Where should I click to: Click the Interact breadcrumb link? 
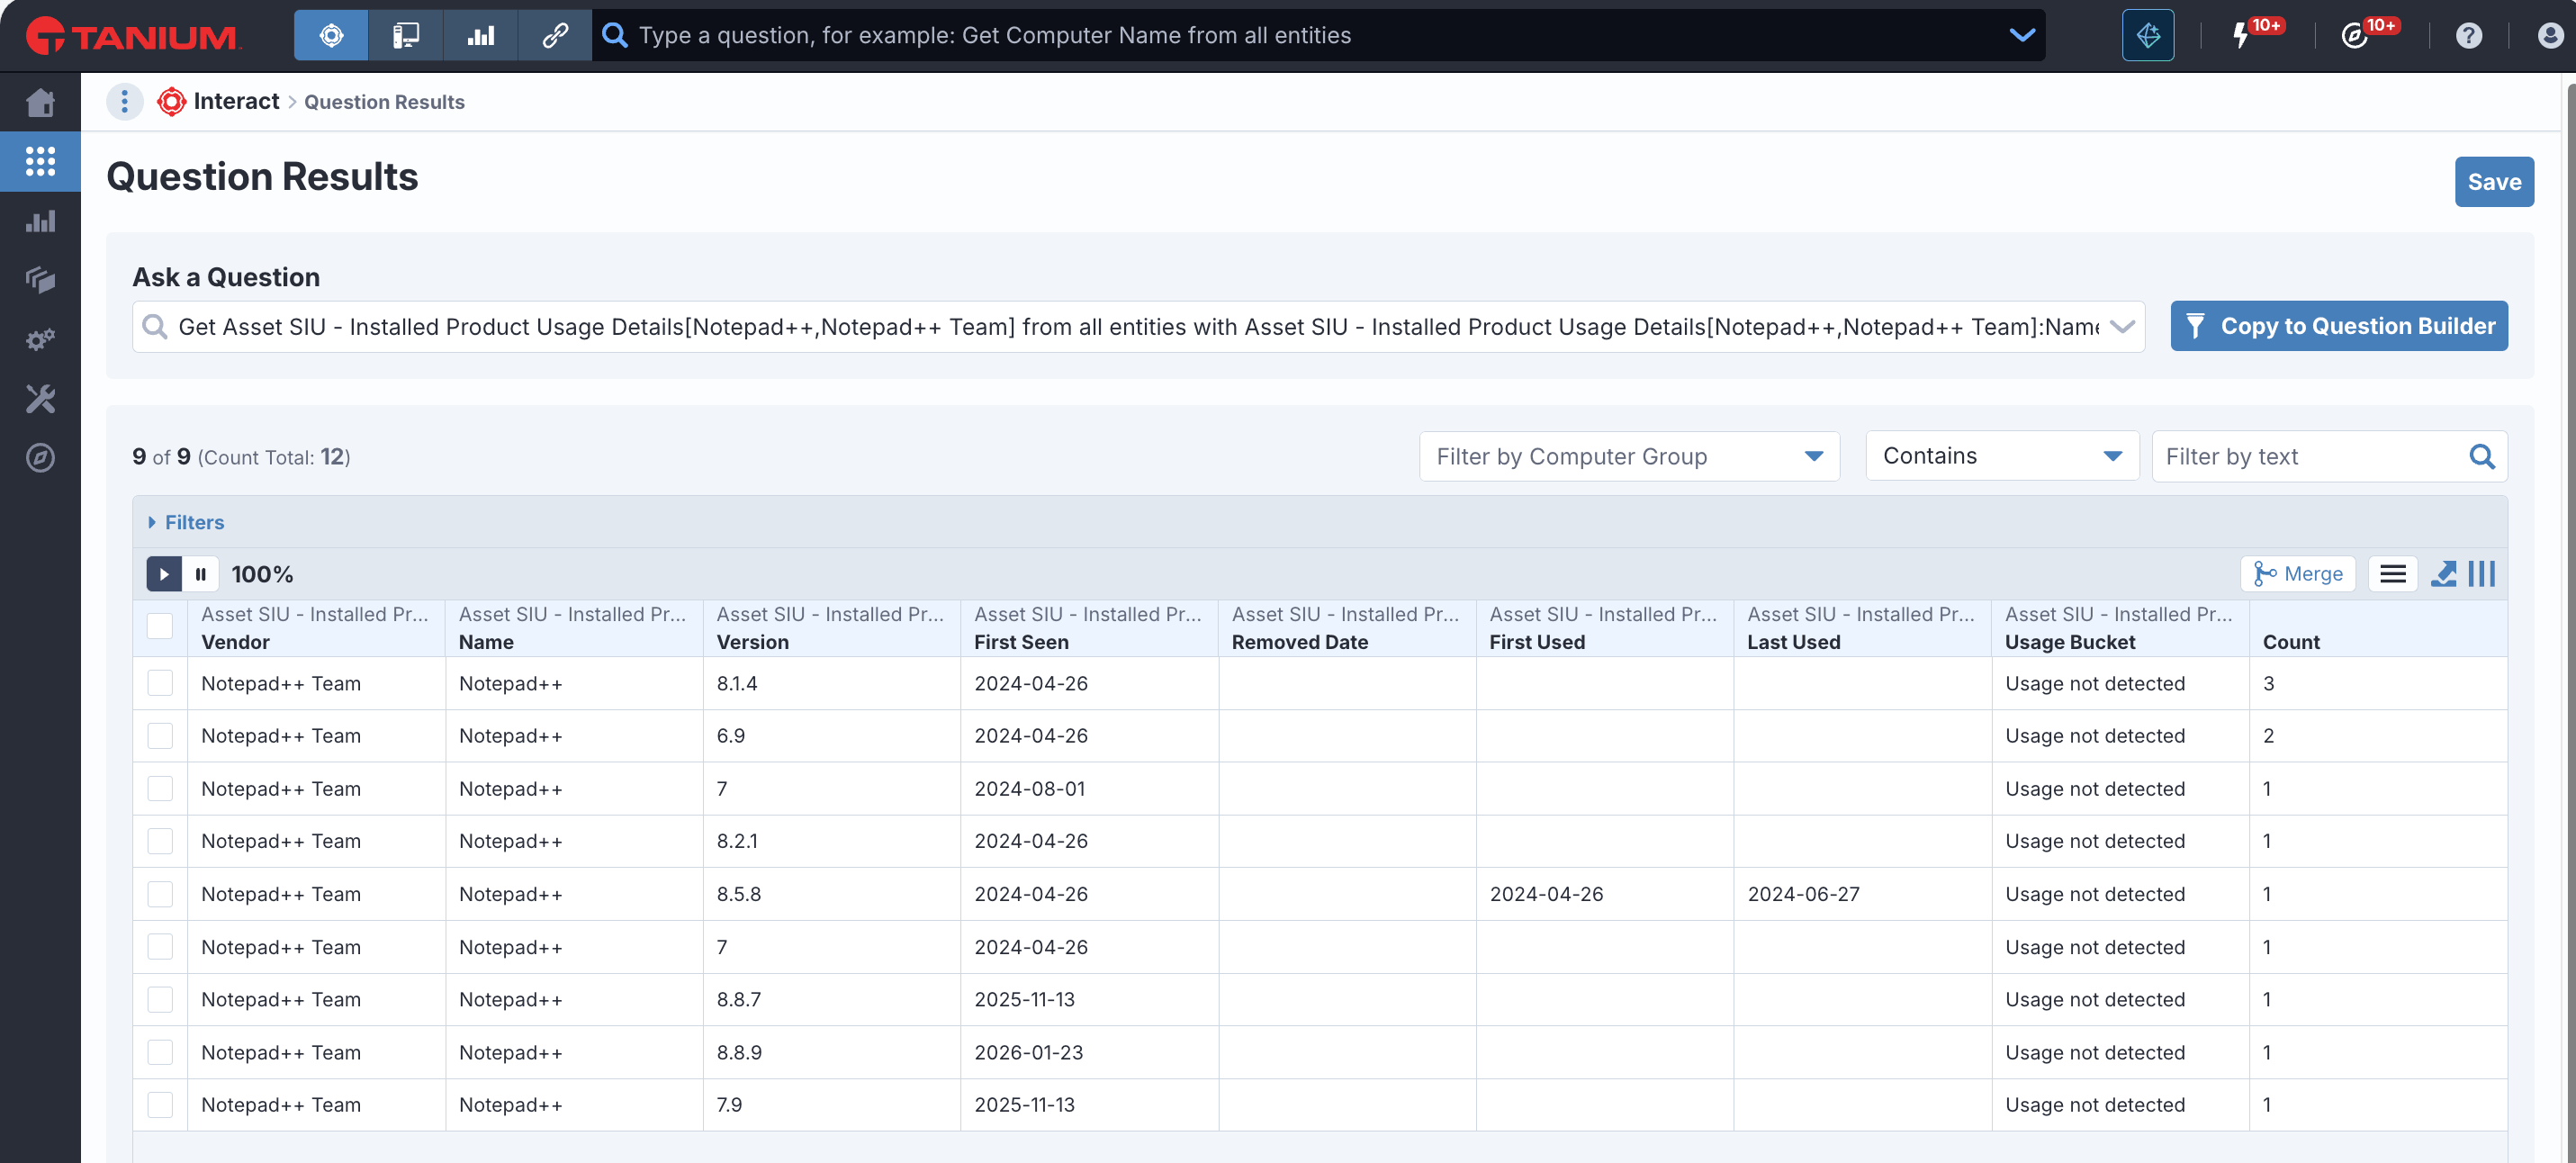pos(236,101)
